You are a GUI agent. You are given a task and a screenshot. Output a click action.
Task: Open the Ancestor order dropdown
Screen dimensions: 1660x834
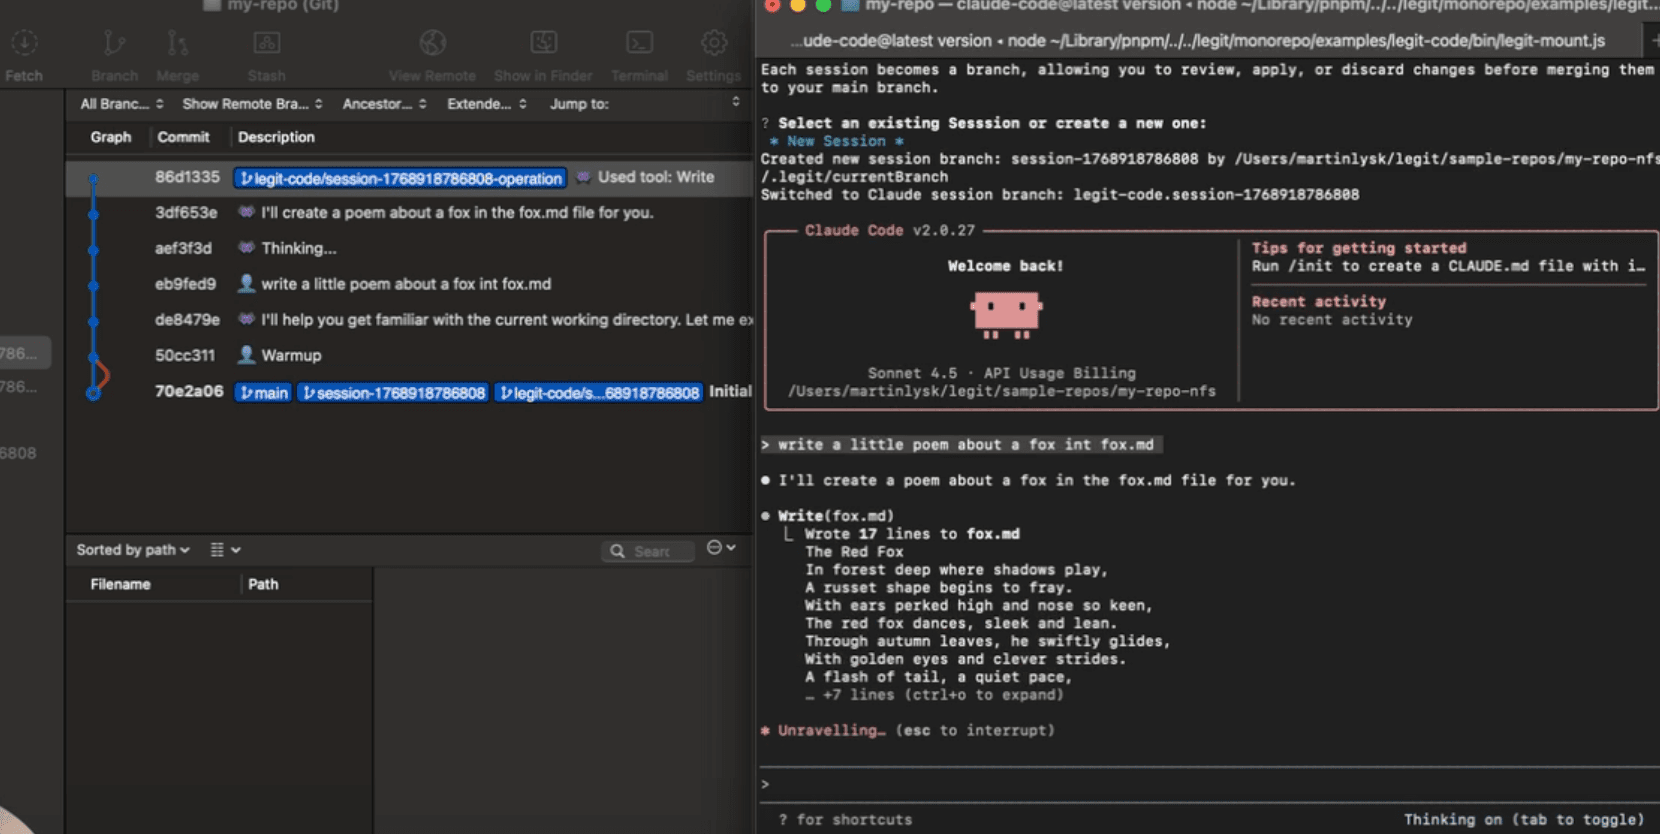(384, 104)
